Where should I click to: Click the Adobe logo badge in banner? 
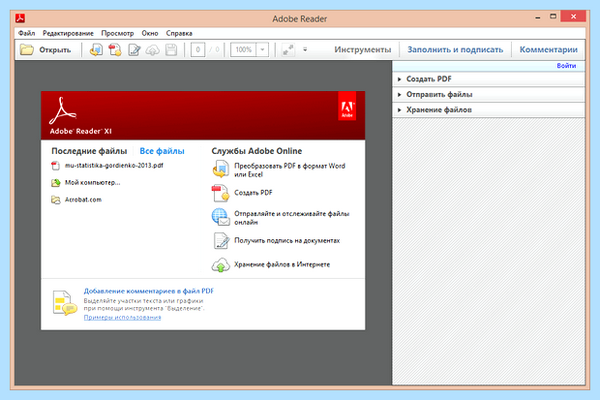pos(347,106)
